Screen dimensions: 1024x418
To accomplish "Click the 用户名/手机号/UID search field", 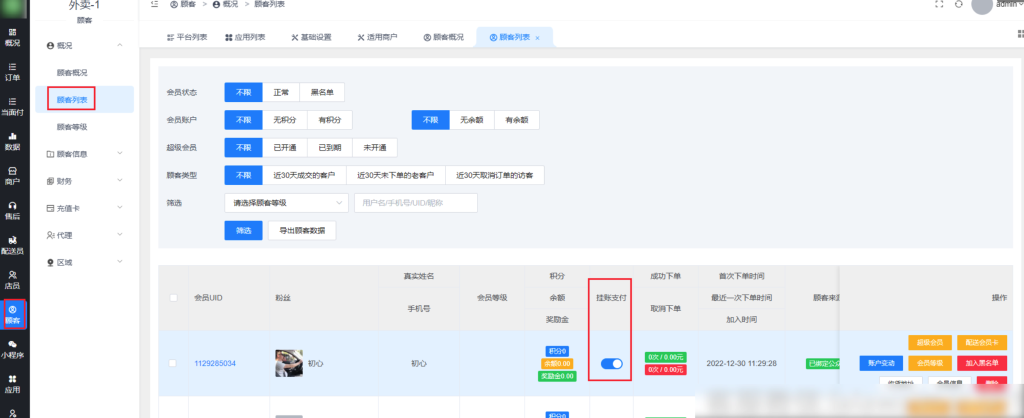I will (415, 203).
